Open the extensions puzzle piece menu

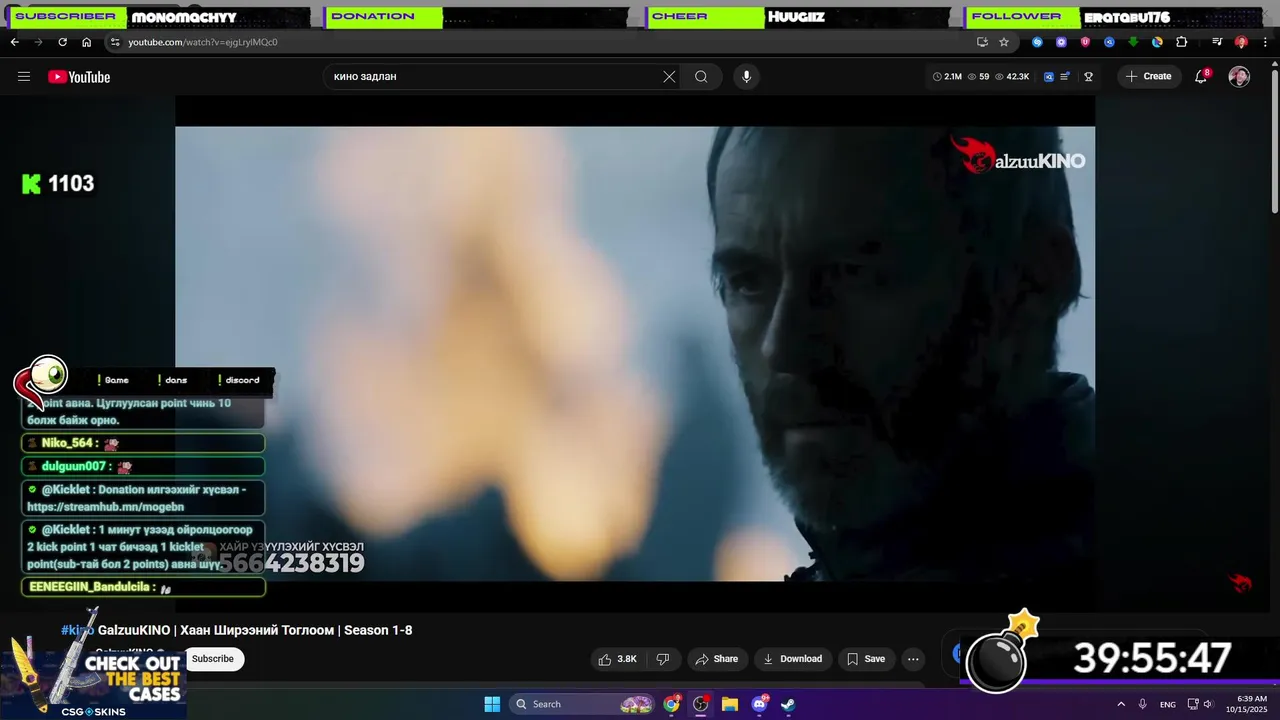1181,42
